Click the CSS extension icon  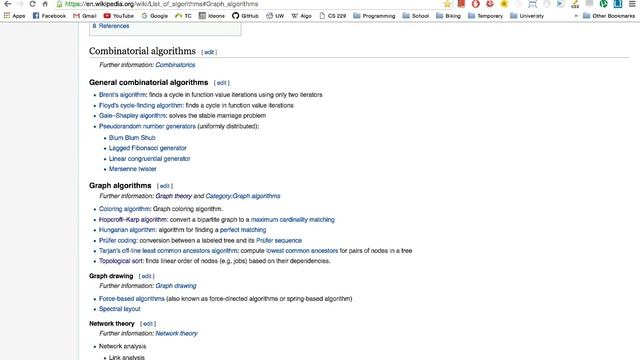(575, 4)
